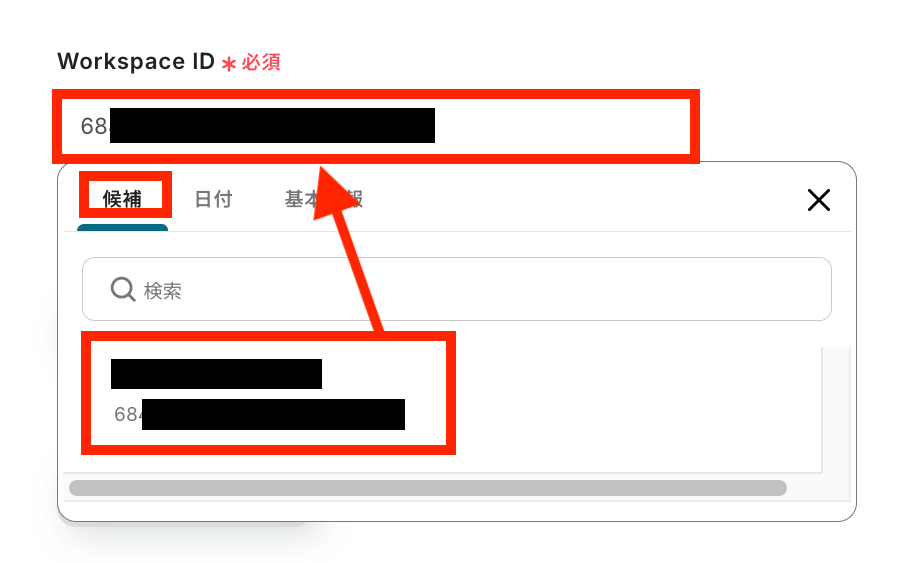Image resolution: width=897 pixels, height=563 pixels.
Task: Click the 検索 placeholder text
Action: tap(162, 291)
